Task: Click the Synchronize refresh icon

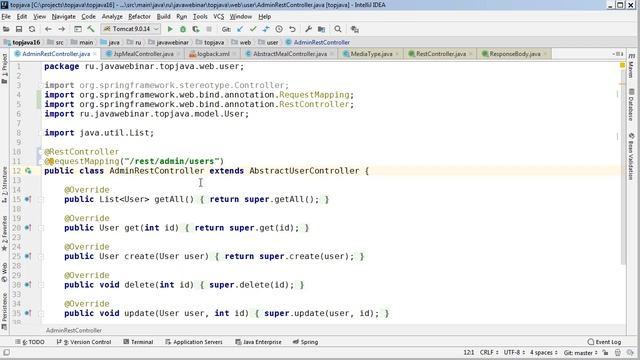Action: [32, 29]
